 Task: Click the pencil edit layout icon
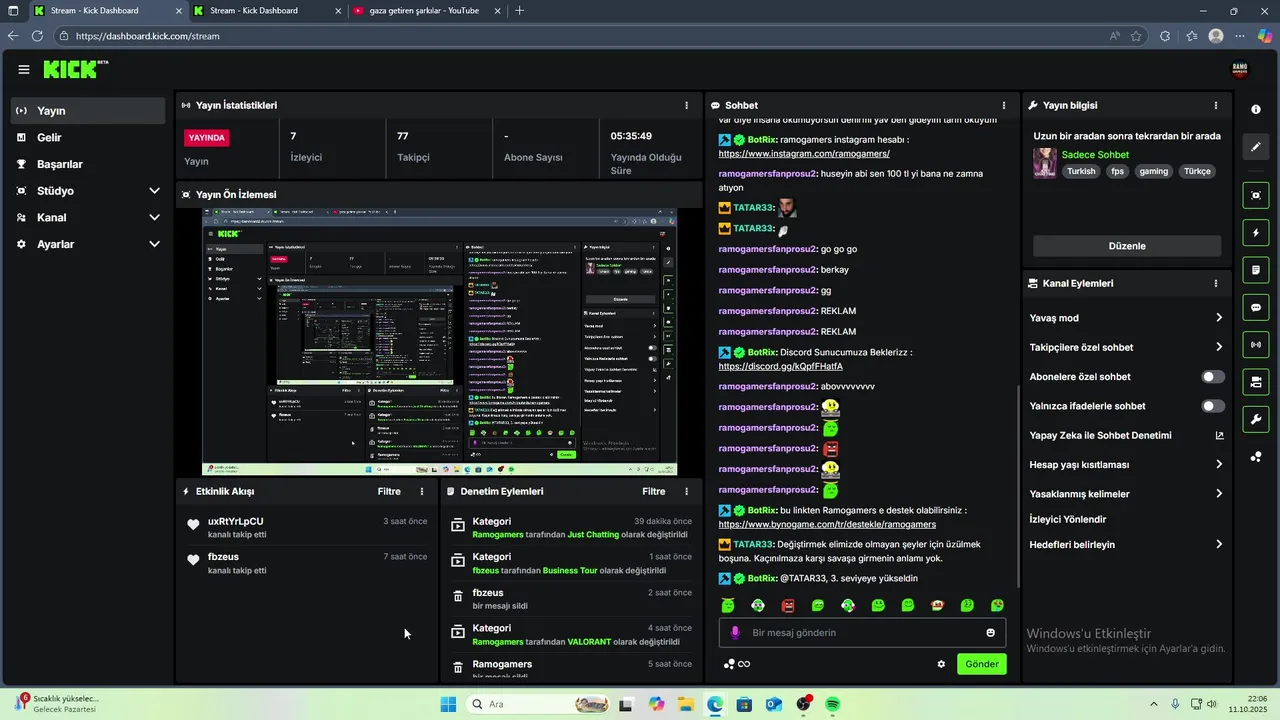1256,147
